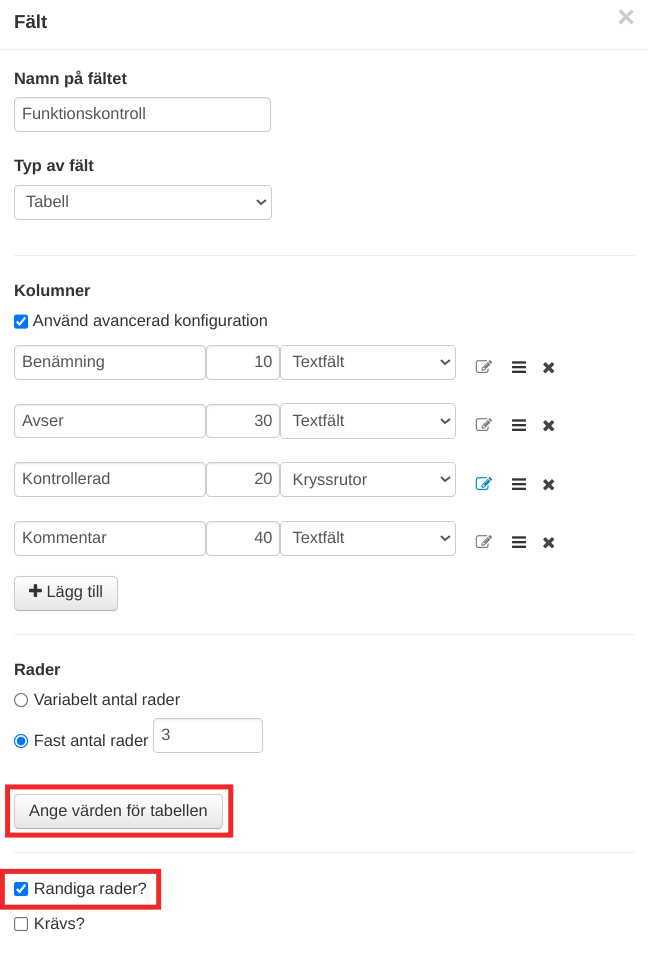648x955 pixels.
Task: Close the Fält dialog
Action: [626, 17]
